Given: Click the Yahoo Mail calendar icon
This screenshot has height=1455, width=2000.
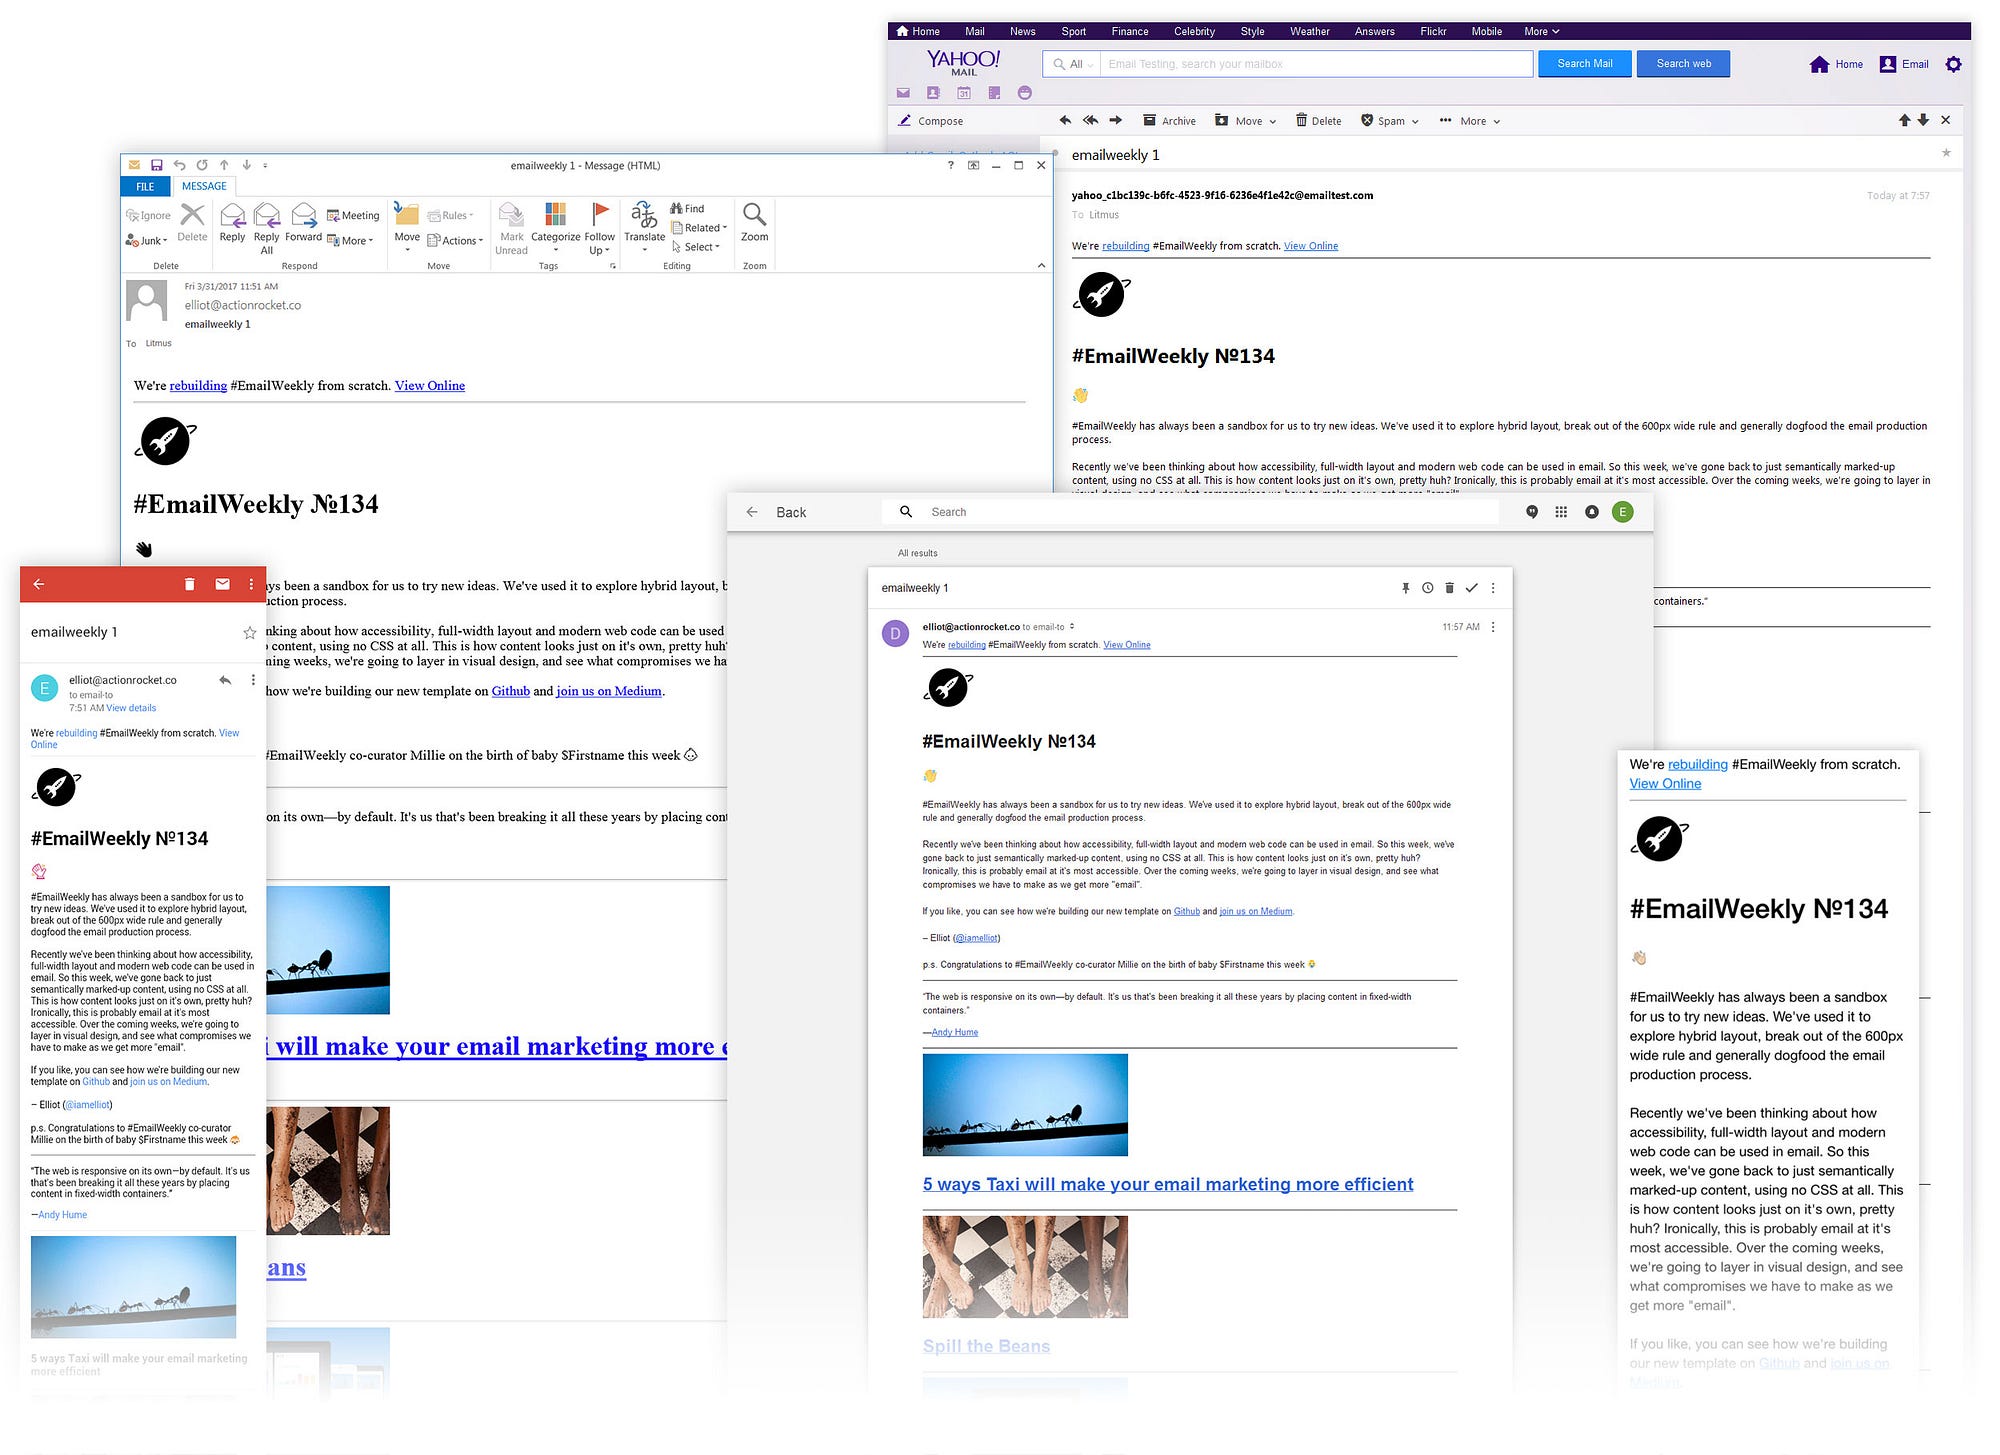Looking at the screenshot, I should (964, 93).
